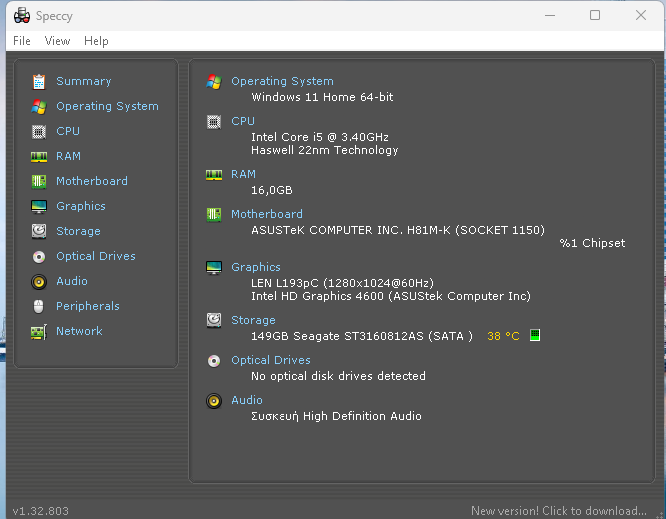Click the 'LEN L193pC (1280x1024@60Hz)' text
The image size is (666, 519).
pyautogui.click(x=342, y=283)
